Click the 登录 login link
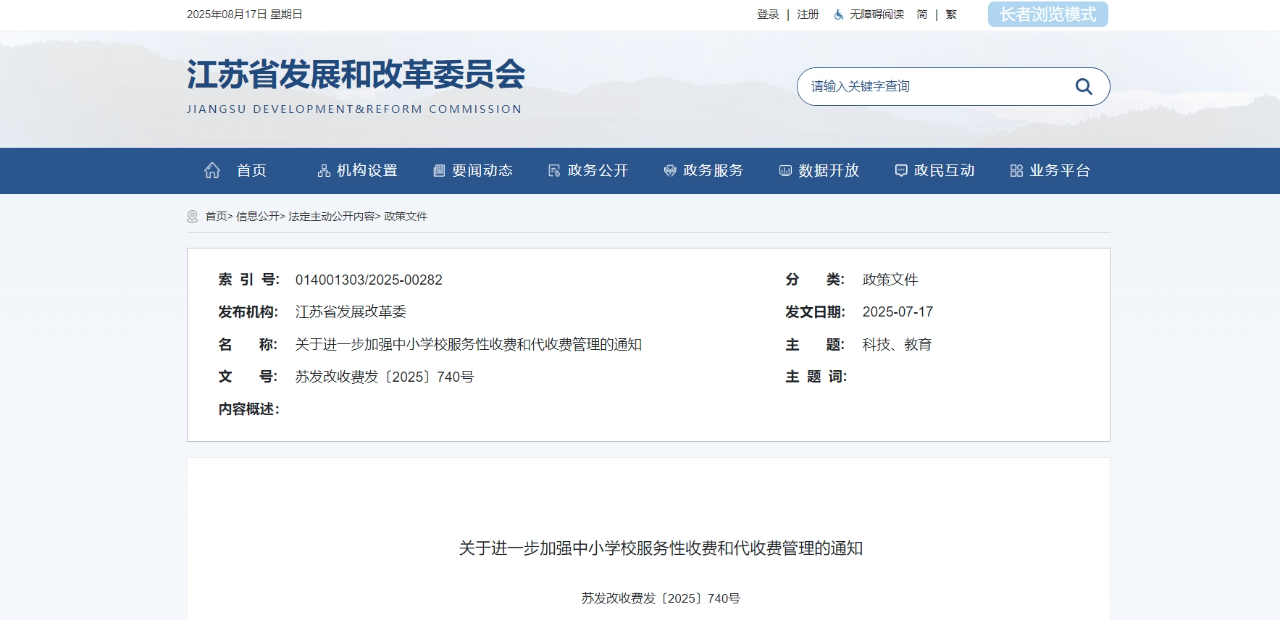The height and width of the screenshot is (620, 1280). 767,15
